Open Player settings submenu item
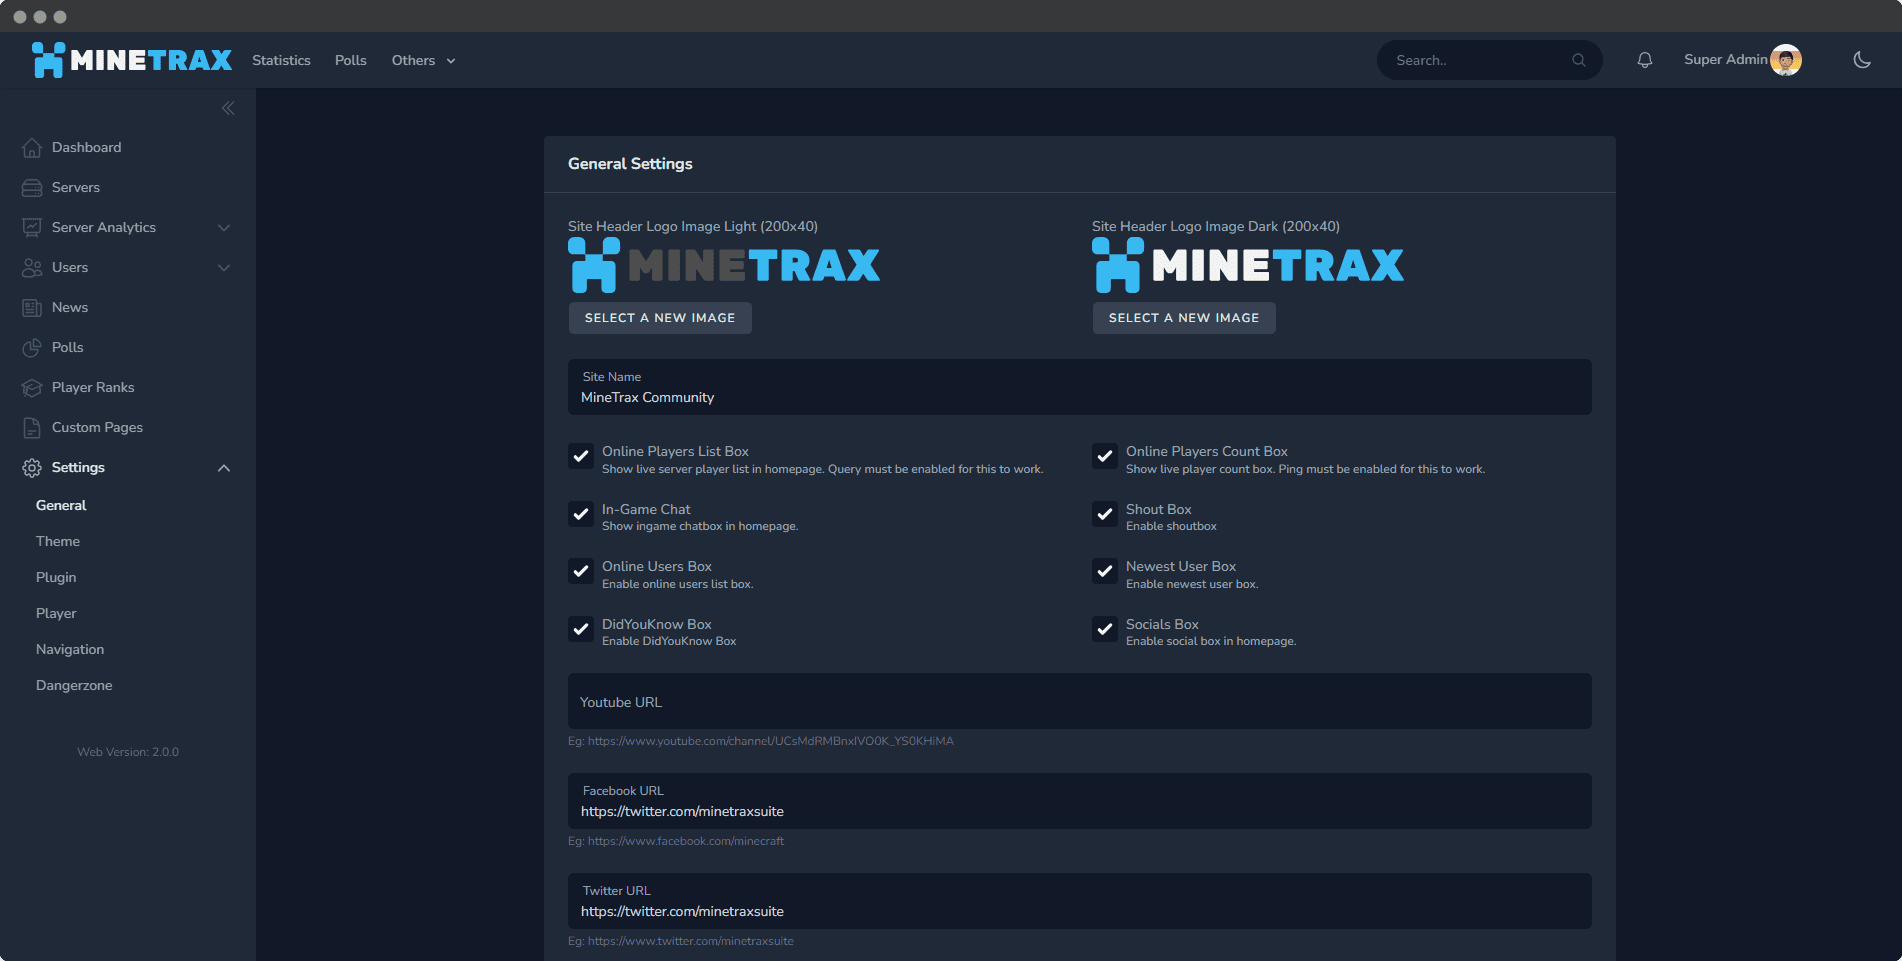Viewport: 1902px width, 961px height. (56, 613)
